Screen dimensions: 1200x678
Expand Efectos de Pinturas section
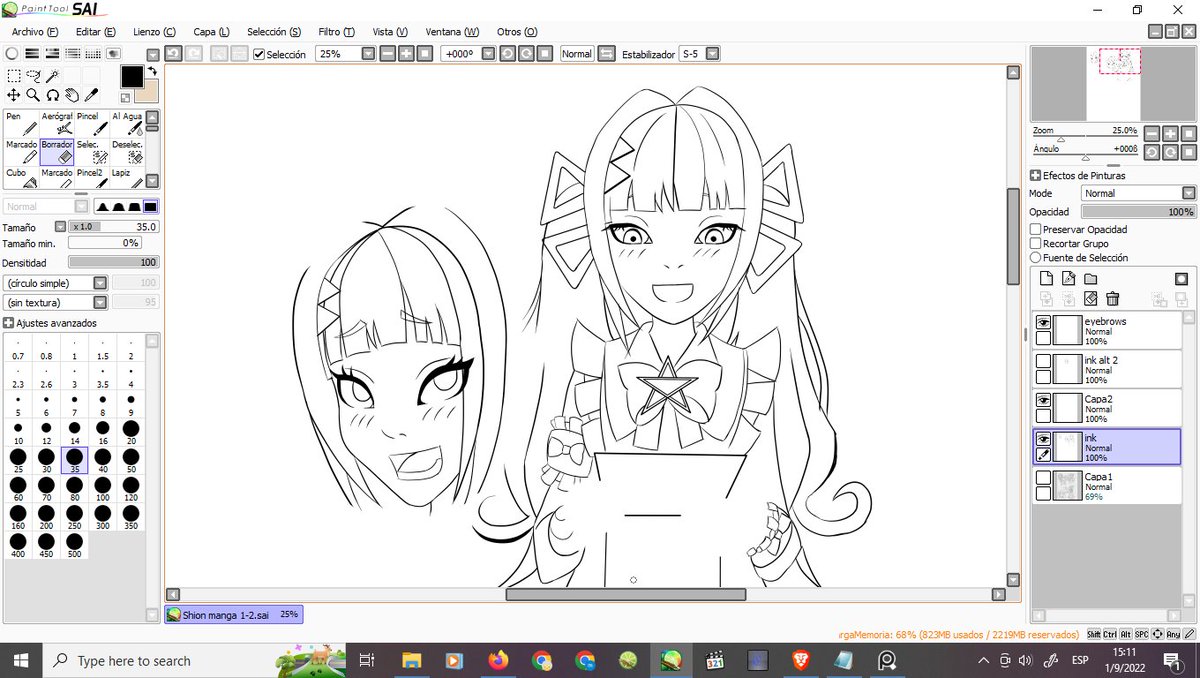(x=1036, y=175)
